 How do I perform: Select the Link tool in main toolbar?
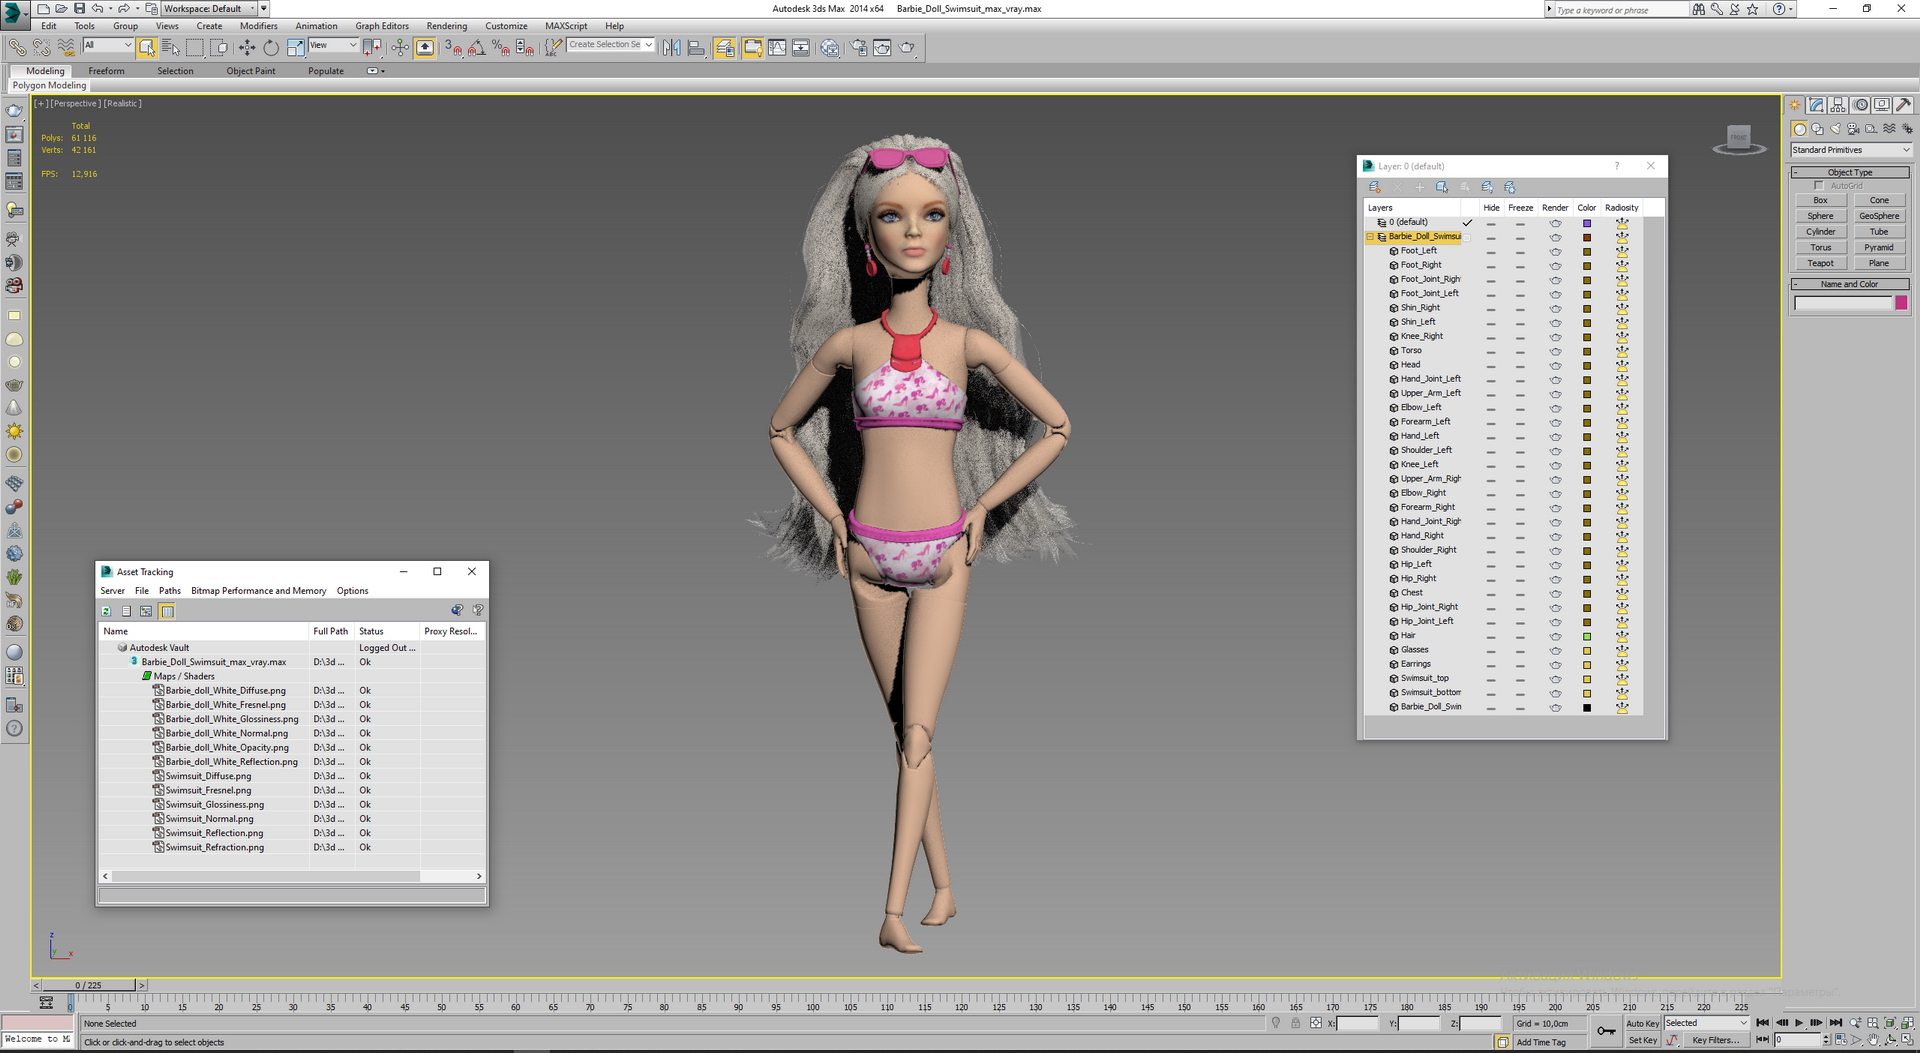click(x=17, y=47)
